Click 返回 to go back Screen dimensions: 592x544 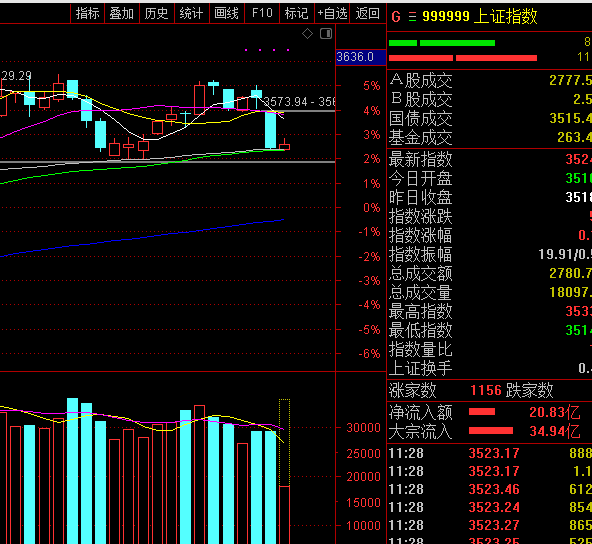(x=368, y=14)
